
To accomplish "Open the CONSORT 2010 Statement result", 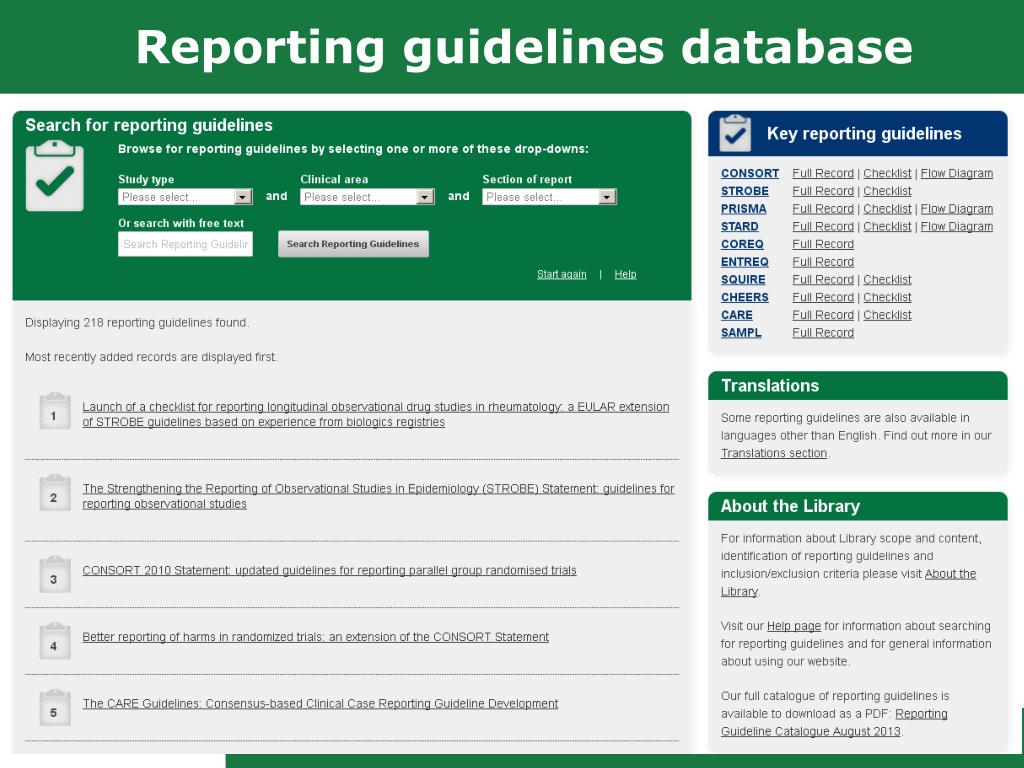I will [x=329, y=571].
